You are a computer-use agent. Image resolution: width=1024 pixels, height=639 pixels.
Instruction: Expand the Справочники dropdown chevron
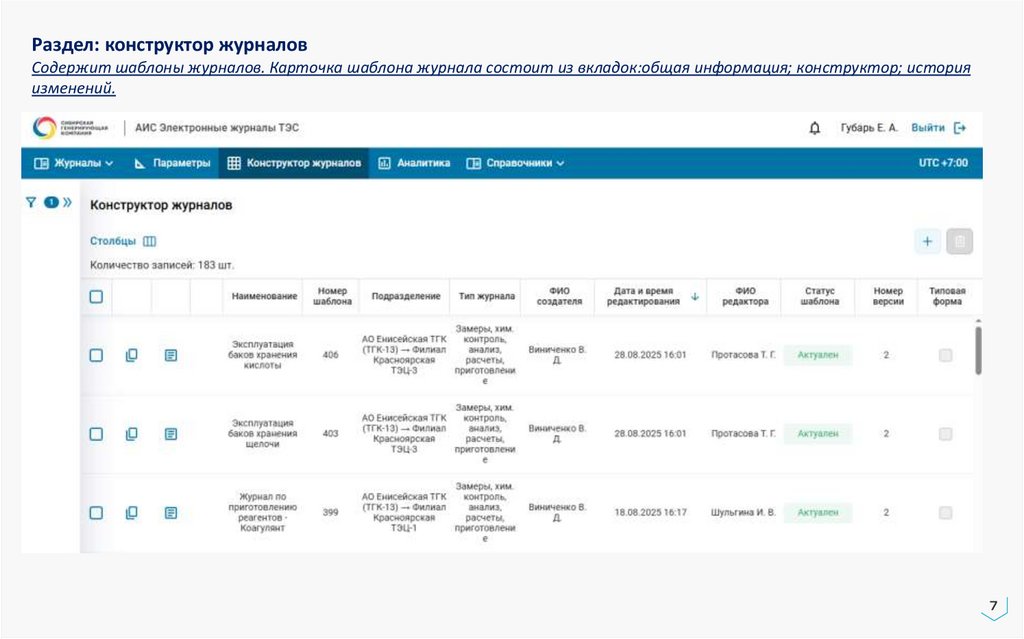(x=560, y=163)
